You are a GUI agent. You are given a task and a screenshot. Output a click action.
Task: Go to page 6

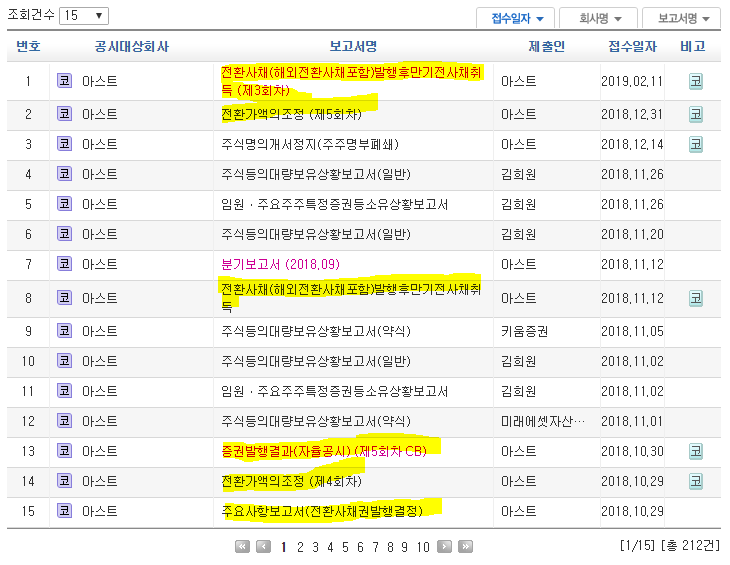coord(360,547)
